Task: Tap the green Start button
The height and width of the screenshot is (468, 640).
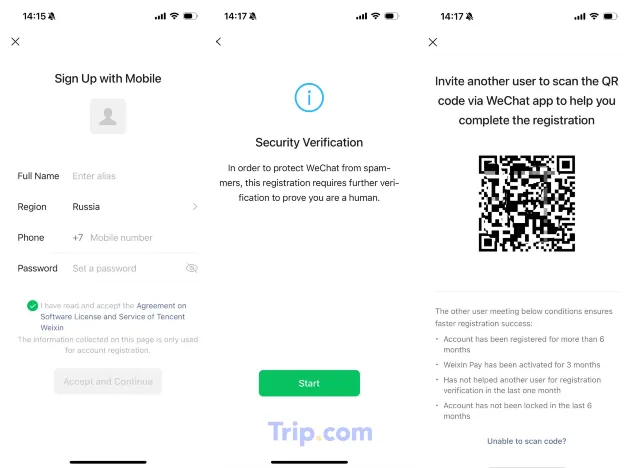Action: pyautogui.click(x=309, y=383)
